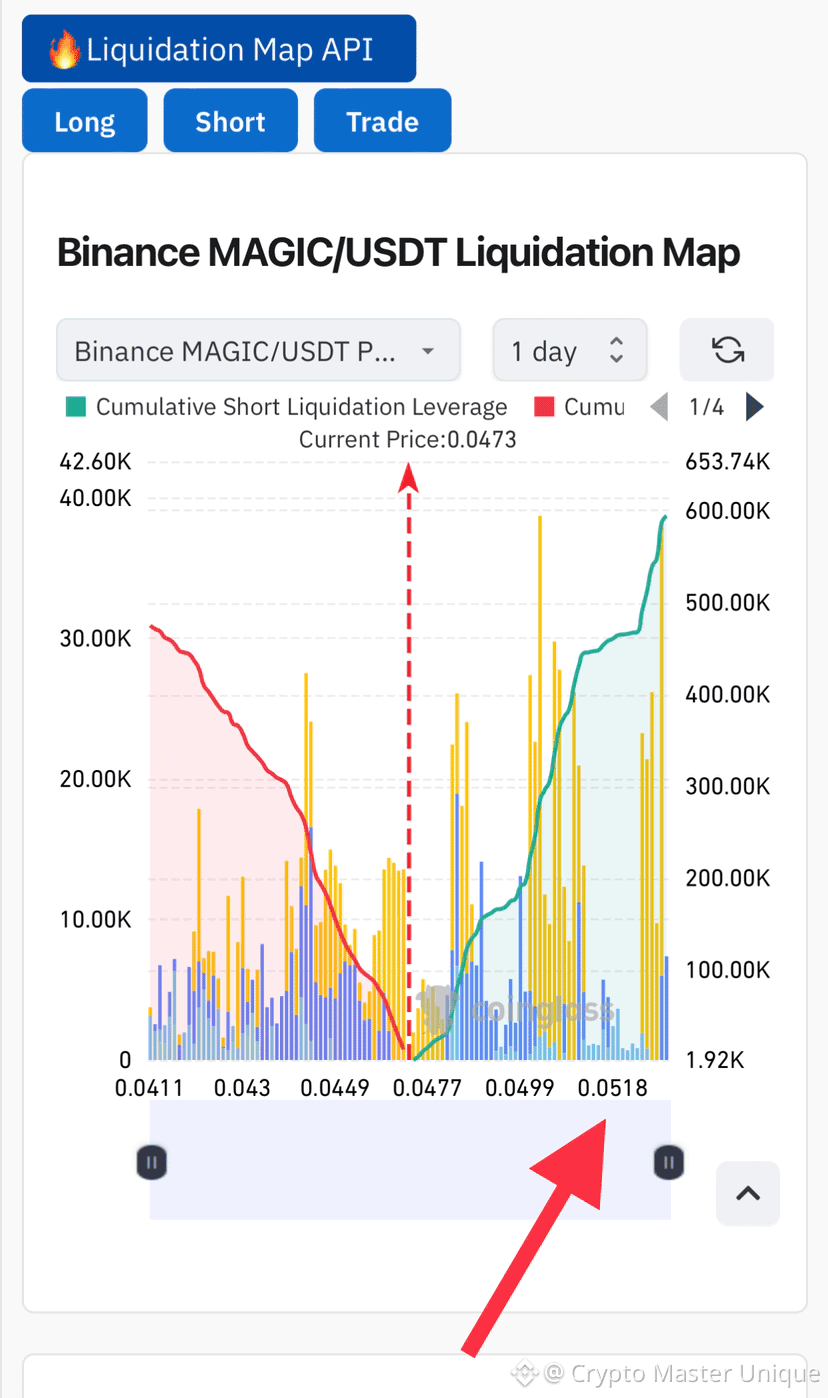Open the Liquidation Map API button
This screenshot has height=1398, width=828.
pos(219,49)
